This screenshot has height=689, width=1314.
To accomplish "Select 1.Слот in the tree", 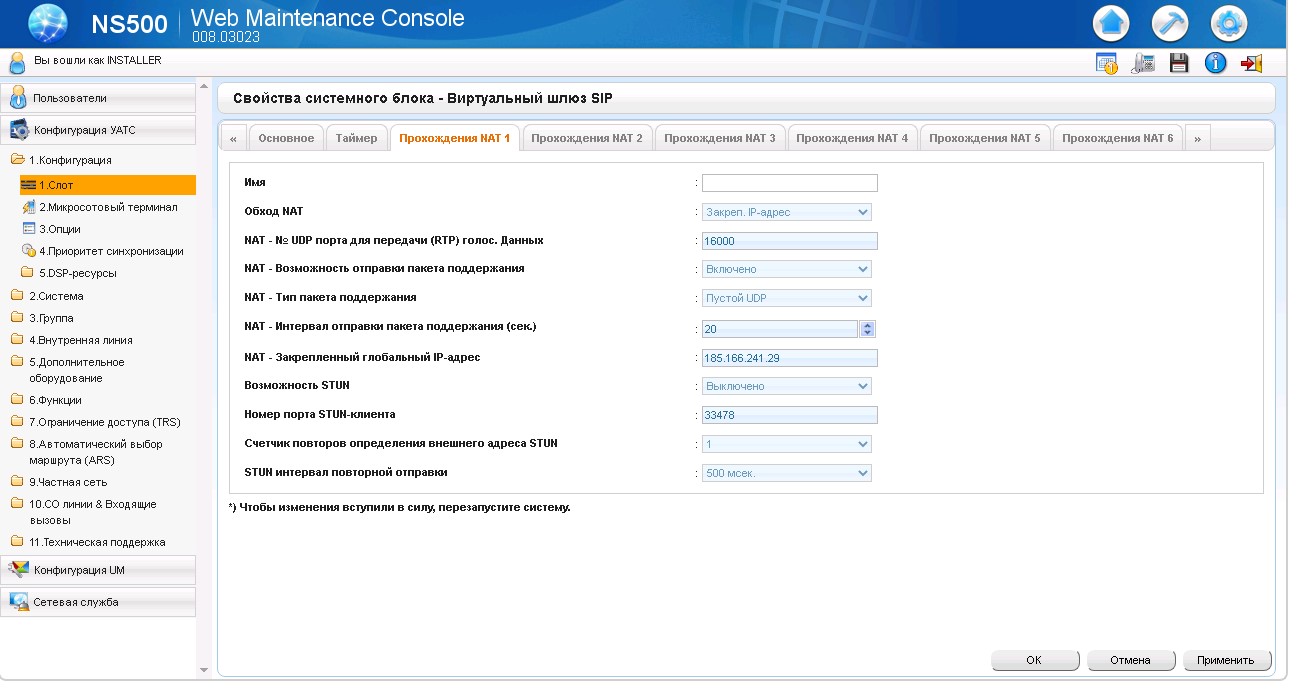I will pyautogui.click(x=108, y=185).
